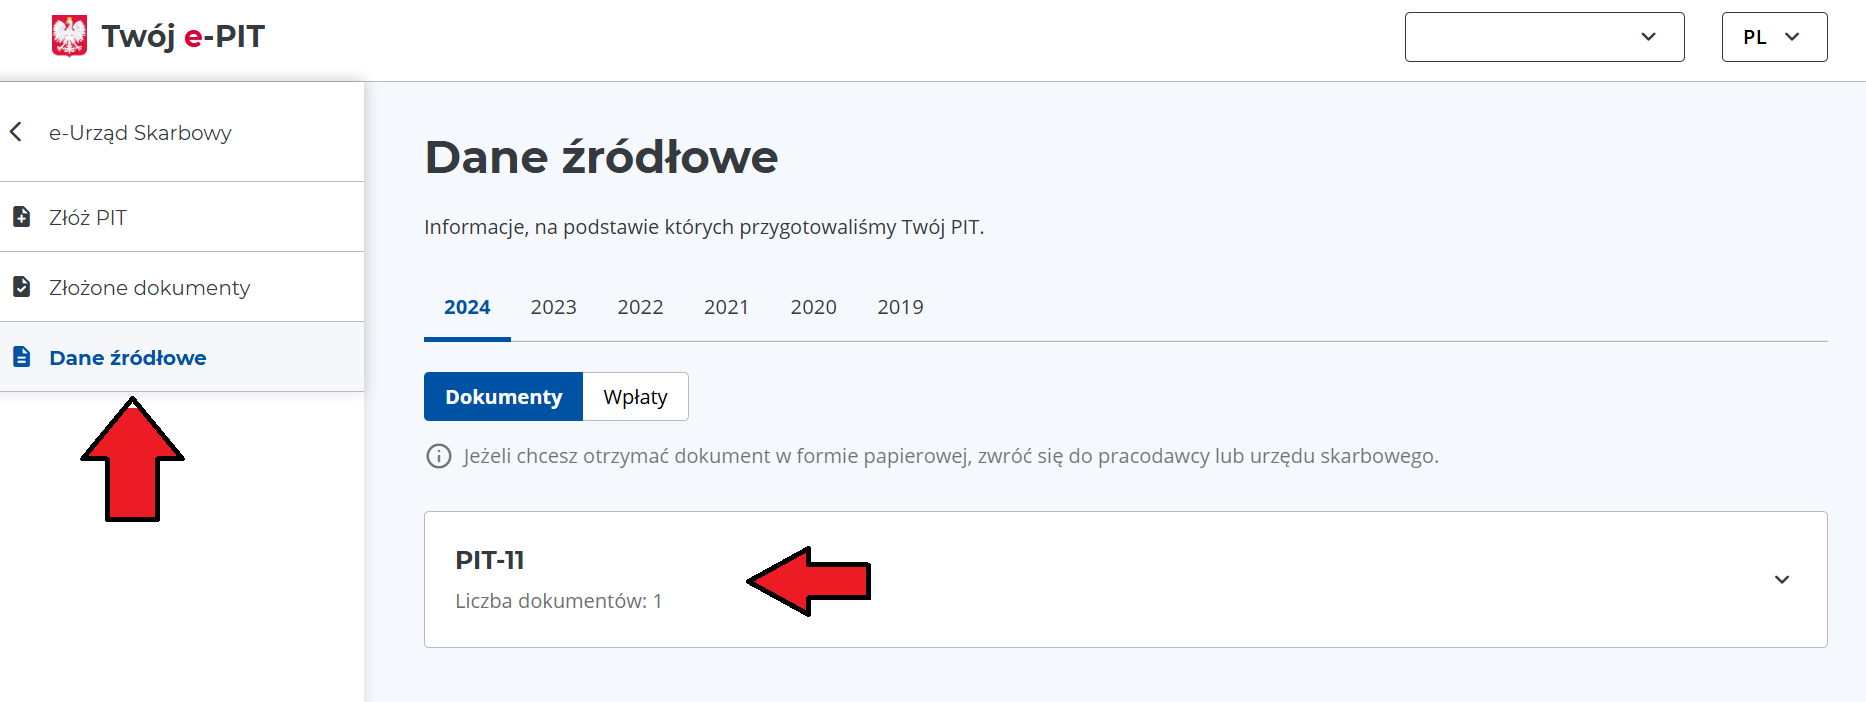
Task: Open the PL language dropdown
Action: point(1774,37)
